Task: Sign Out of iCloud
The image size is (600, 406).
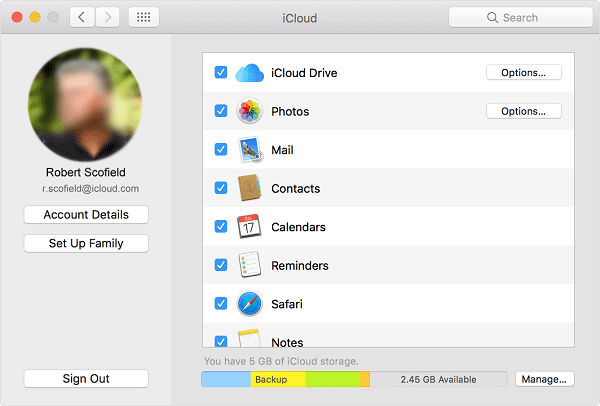Action: tap(86, 378)
